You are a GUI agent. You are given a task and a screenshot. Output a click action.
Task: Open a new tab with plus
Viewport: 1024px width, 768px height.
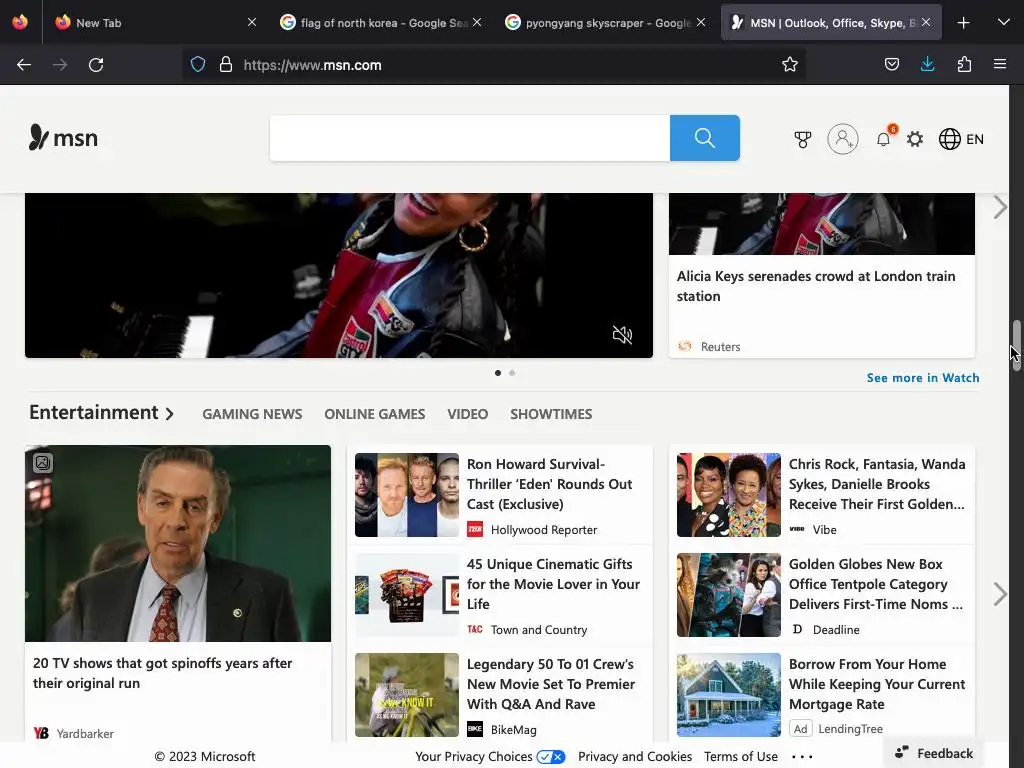pos(963,23)
